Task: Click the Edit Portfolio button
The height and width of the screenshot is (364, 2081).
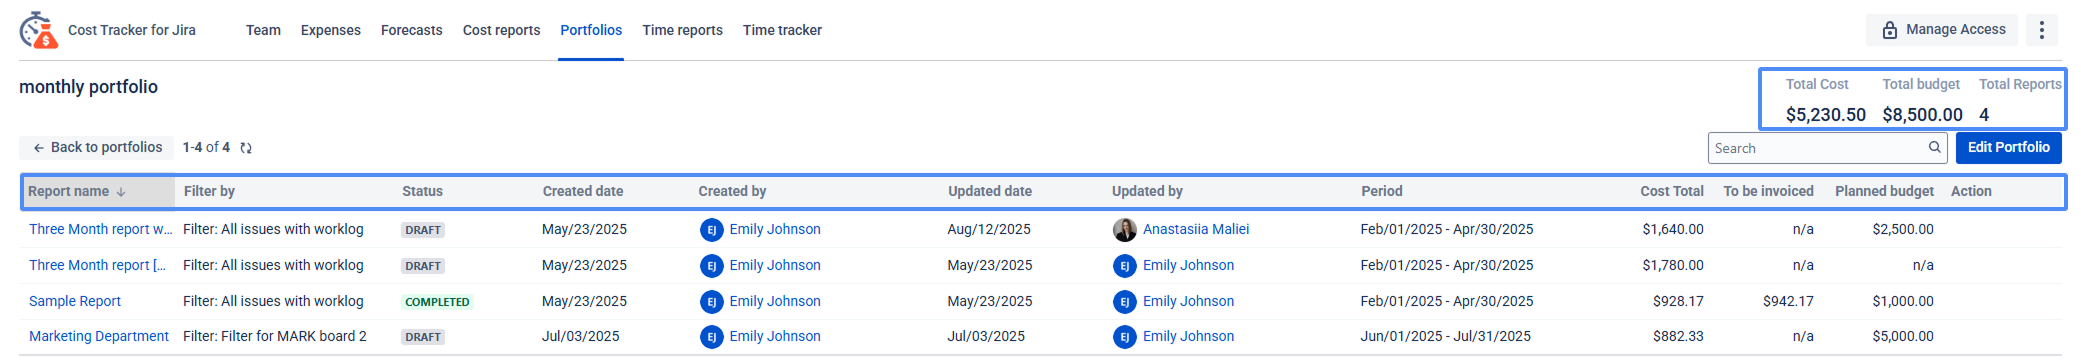Action: (x=2008, y=148)
